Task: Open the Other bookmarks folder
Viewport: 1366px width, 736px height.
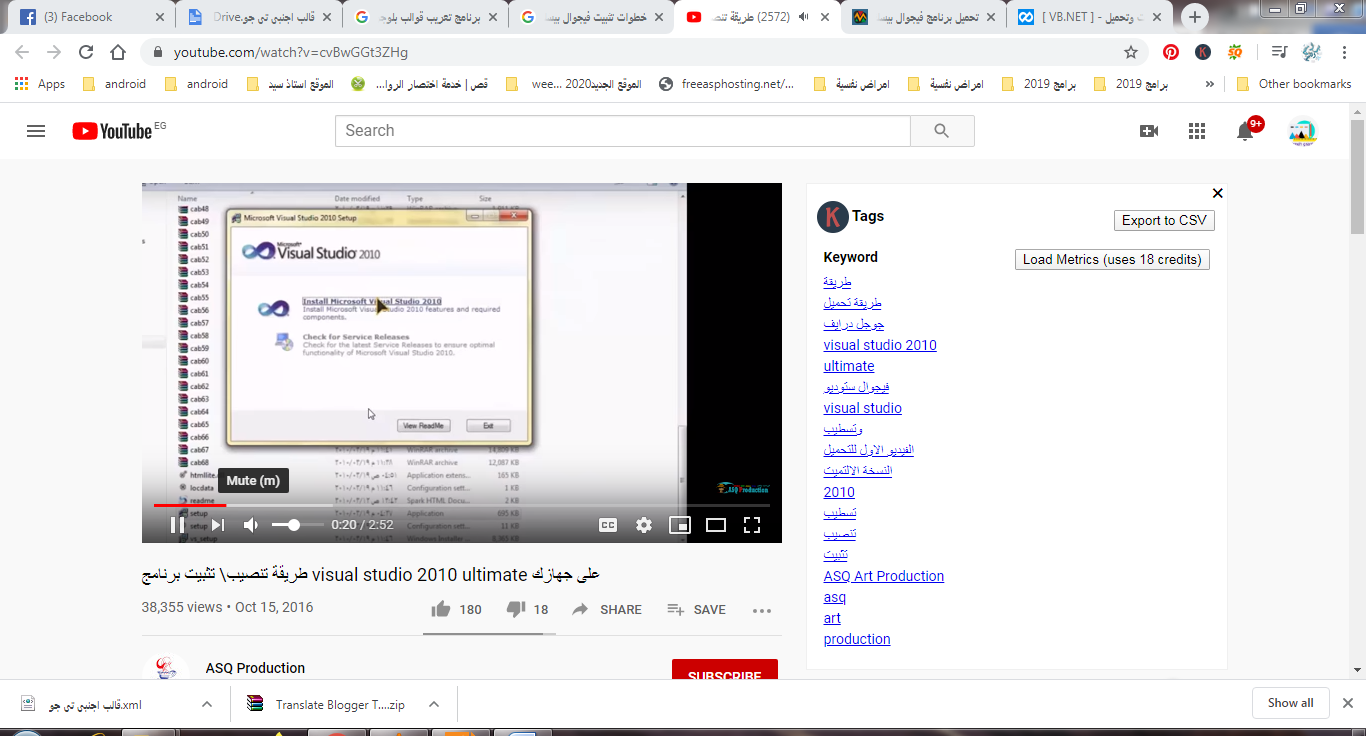Action: 1294,84
